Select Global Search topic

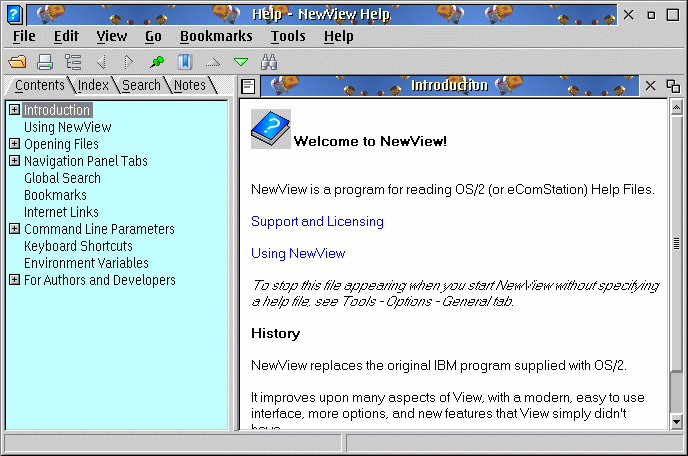coord(62,178)
